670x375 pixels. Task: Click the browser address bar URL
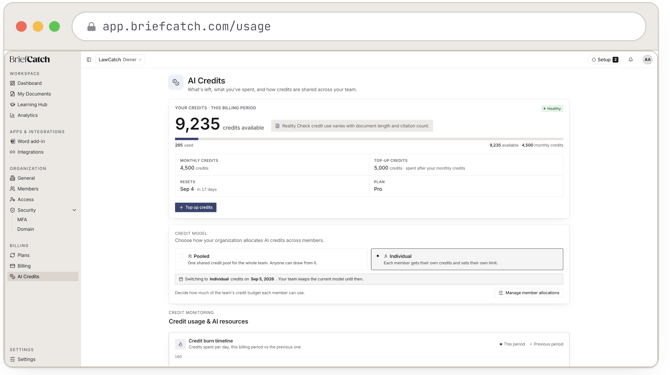pos(186,26)
